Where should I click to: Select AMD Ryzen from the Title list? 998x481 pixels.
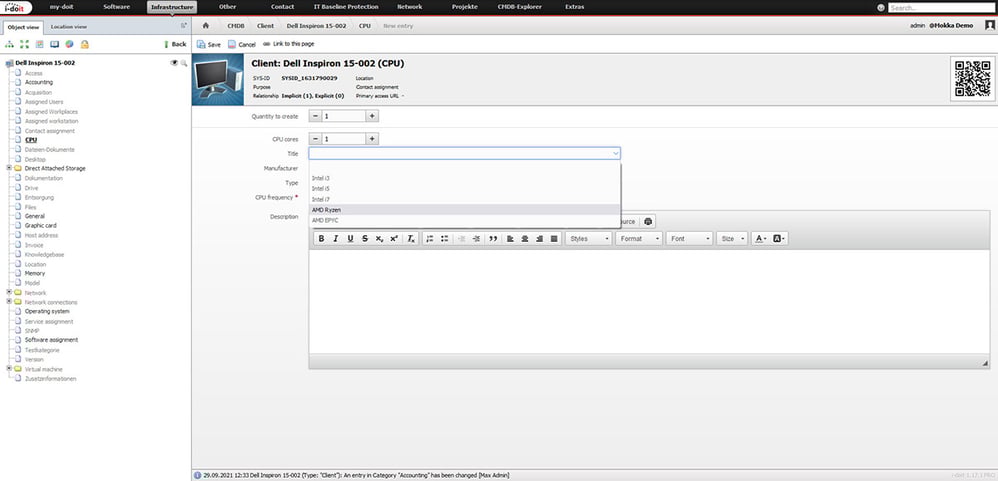coord(465,209)
